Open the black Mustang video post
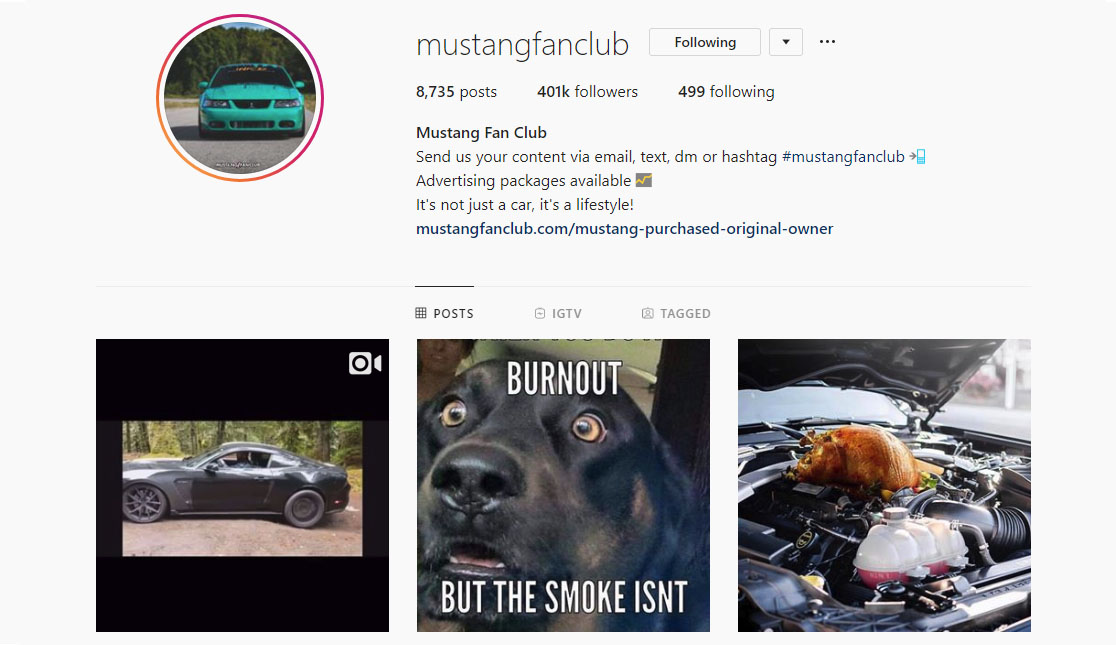This screenshot has height=645, width=1116. point(243,486)
